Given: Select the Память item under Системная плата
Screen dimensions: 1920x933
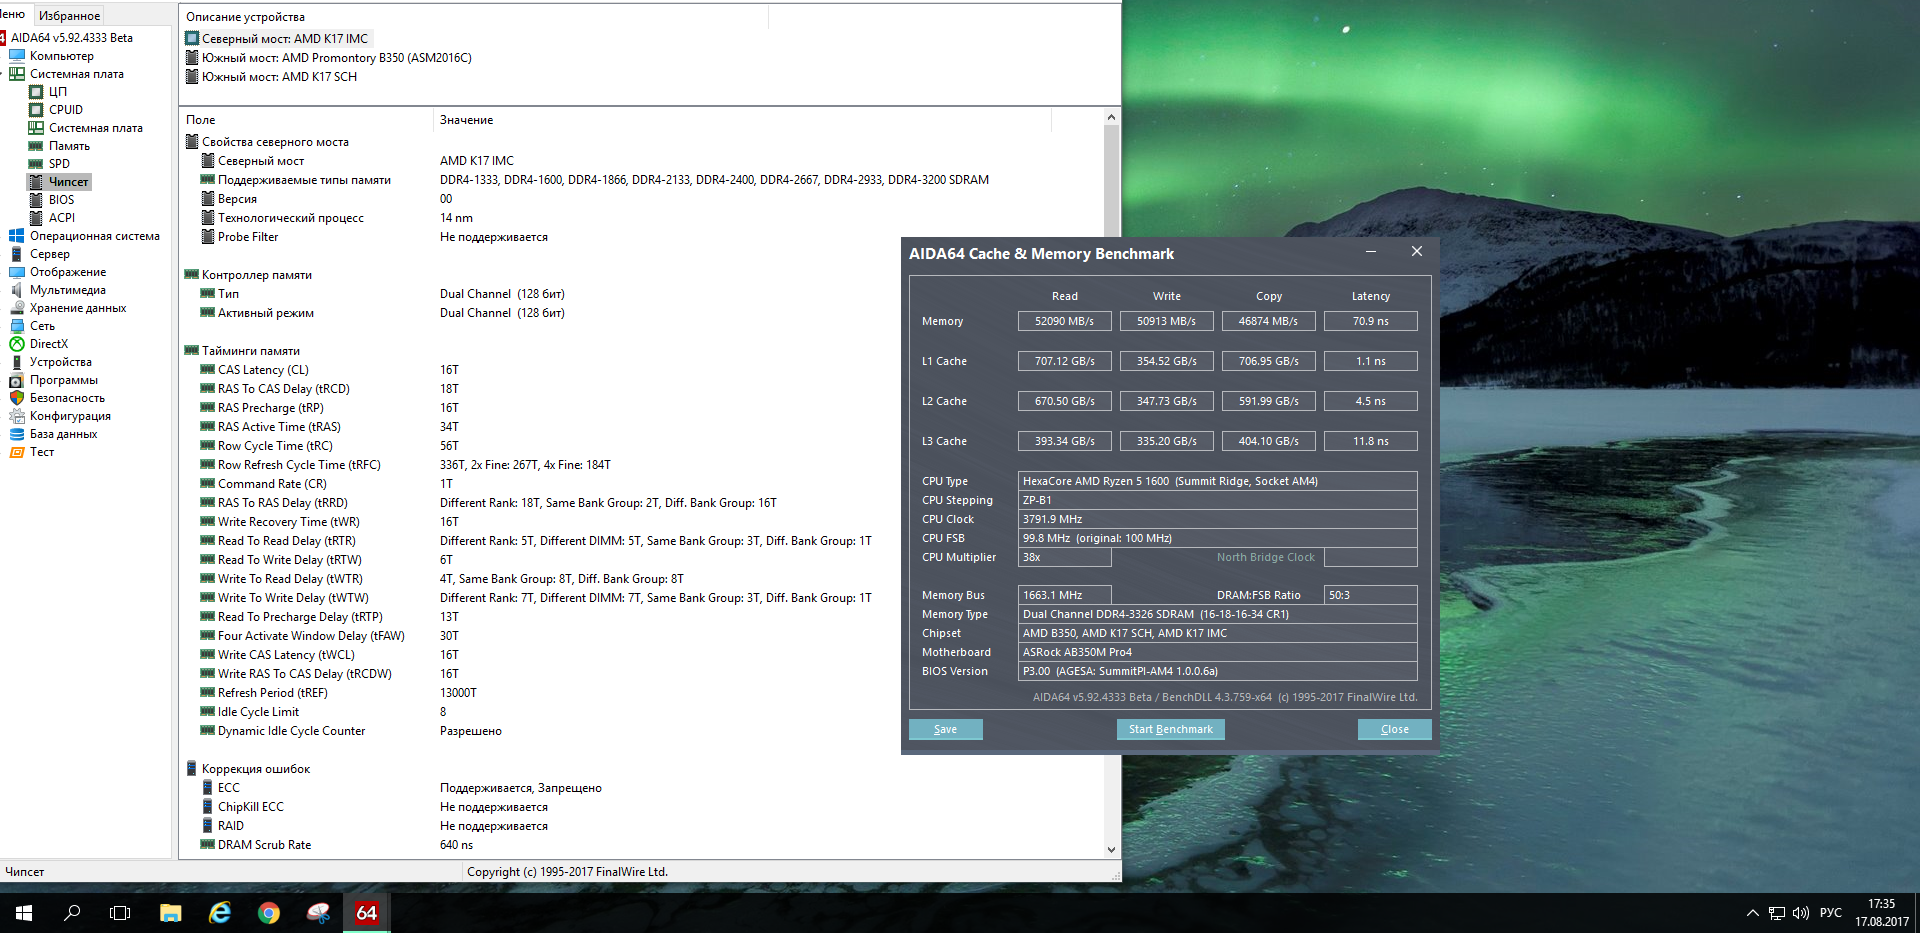Looking at the screenshot, I should tap(69, 146).
